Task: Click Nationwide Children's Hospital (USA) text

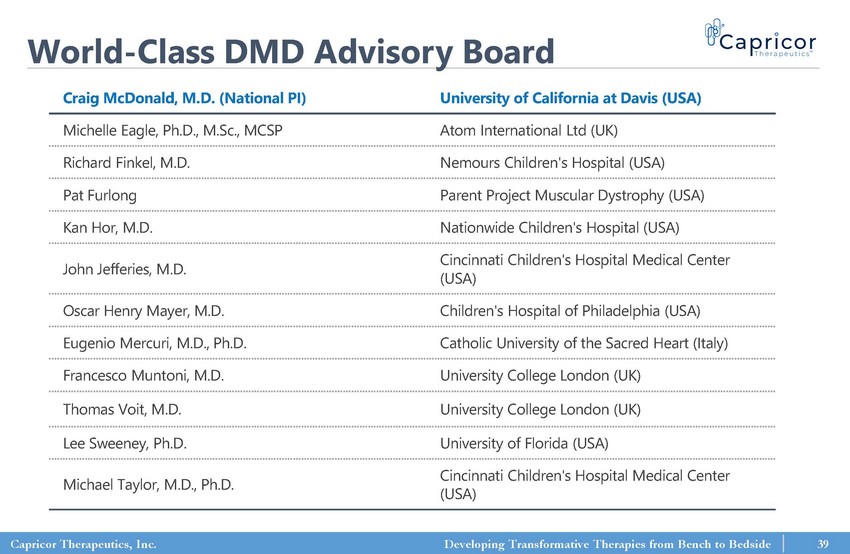Action: [x=559, y=228]
